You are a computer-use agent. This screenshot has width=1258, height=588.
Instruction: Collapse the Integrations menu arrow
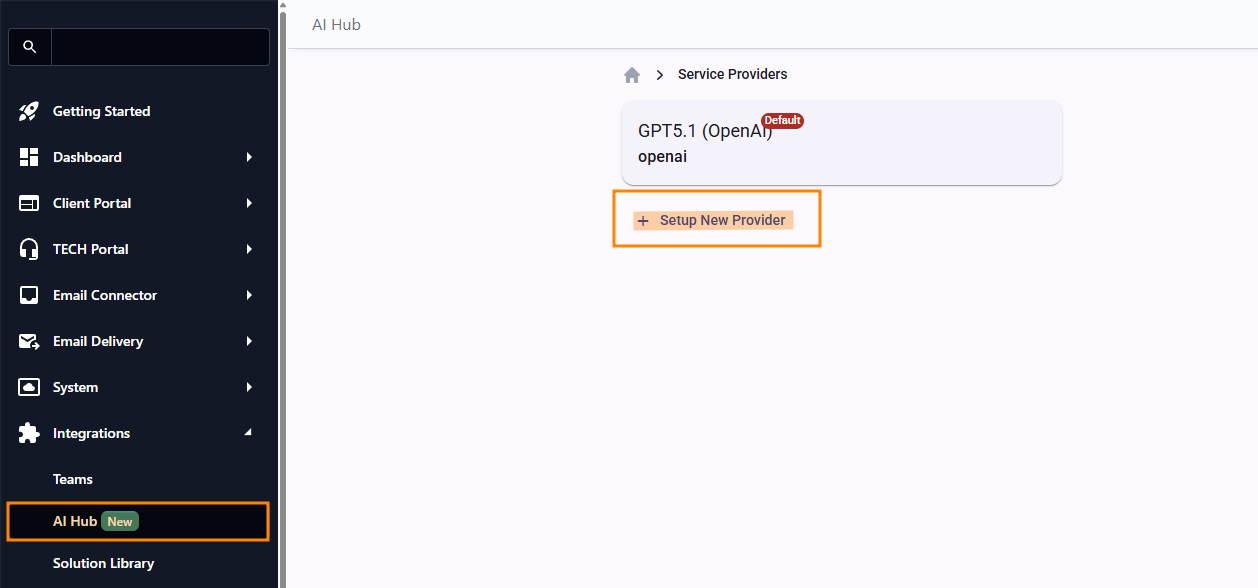(x=249, y=433)
